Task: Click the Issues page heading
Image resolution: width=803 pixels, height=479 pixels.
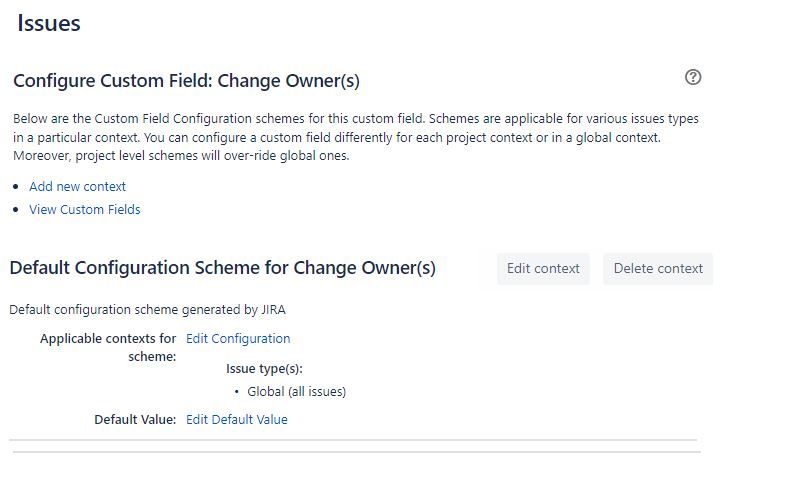Action: [x=49, y=23]
